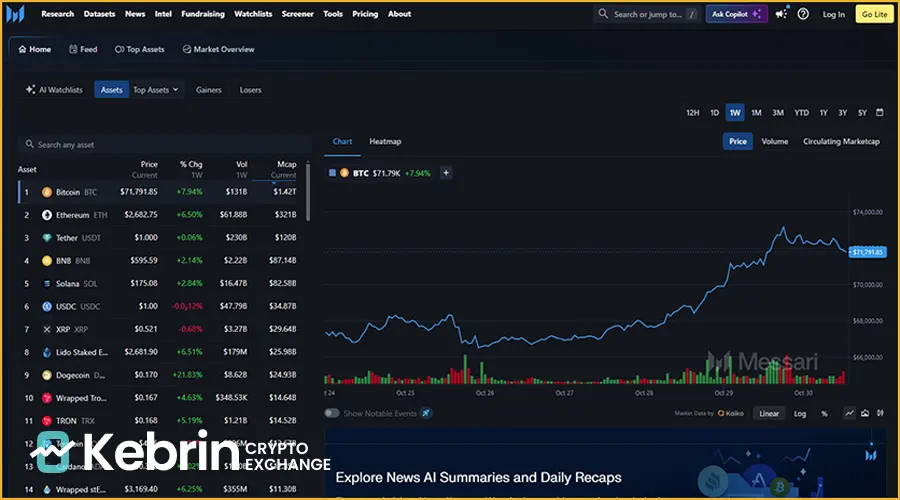The image size is (900, 500).
Task: Click the rocket icon beside Notable Events
Action: click(x=426, y=413)
